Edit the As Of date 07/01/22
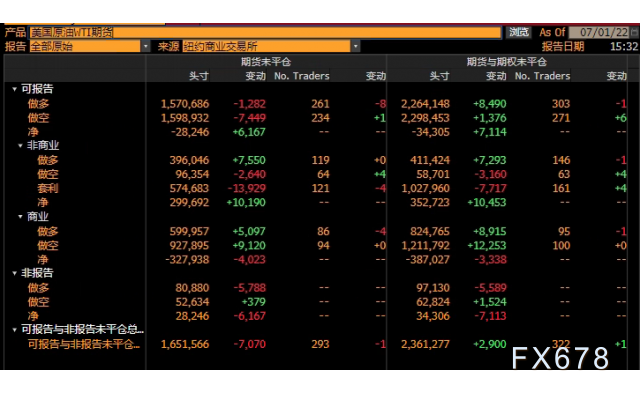Image resolution: width=640 pixels, height=394 pixels. tap(599, 32)
